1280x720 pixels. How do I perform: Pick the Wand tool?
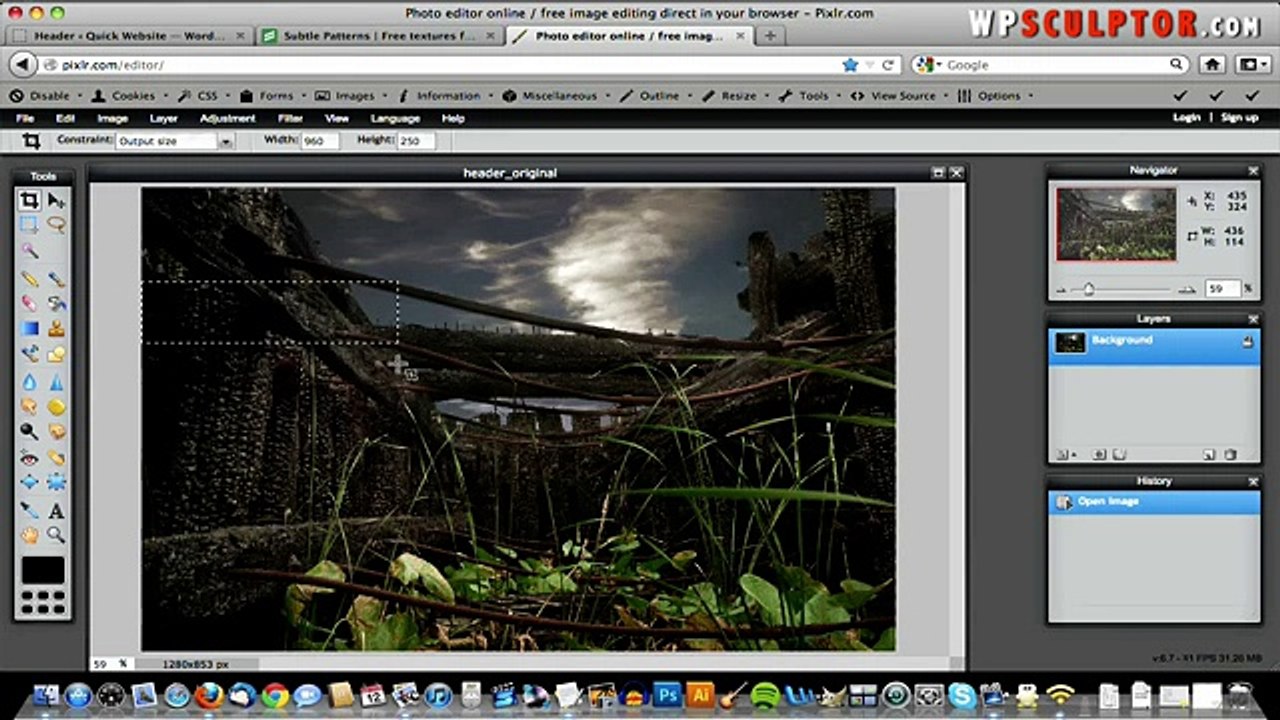pyautogui.click(x=30, y=251)
